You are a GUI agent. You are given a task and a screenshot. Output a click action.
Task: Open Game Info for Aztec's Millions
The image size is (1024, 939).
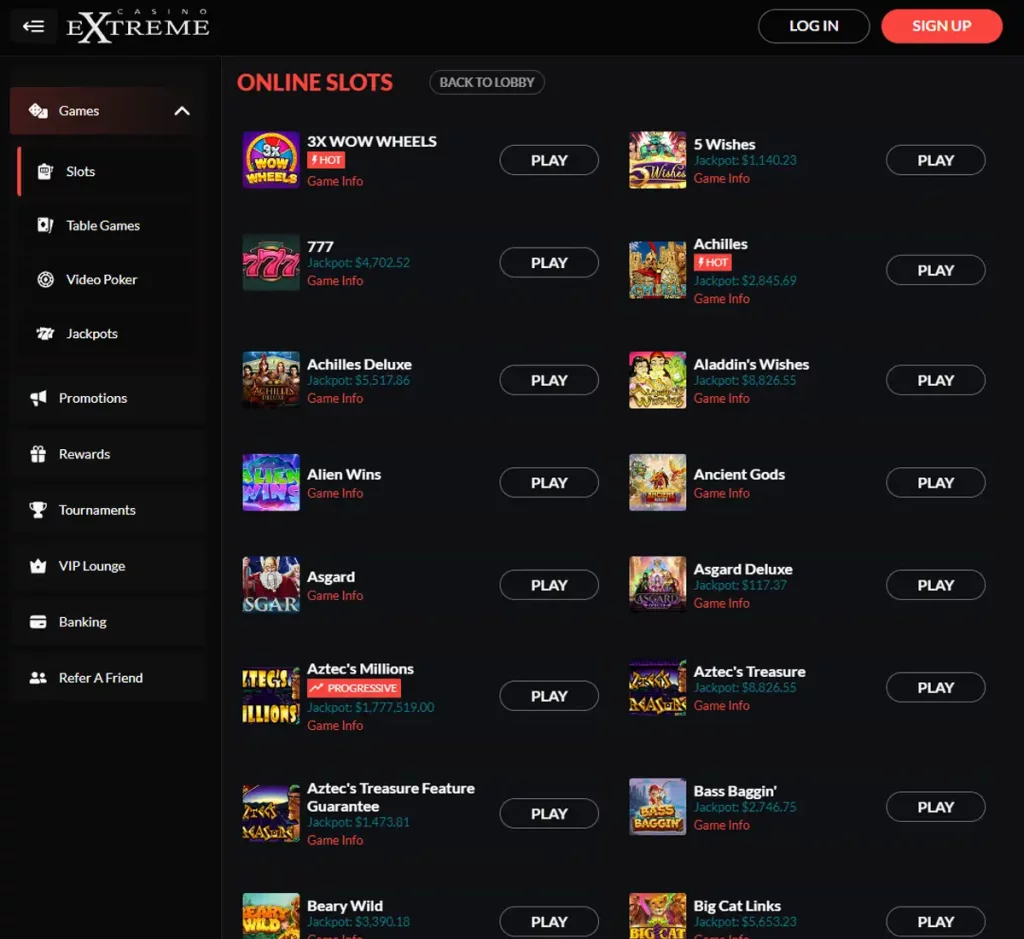(x=335, y=725)
